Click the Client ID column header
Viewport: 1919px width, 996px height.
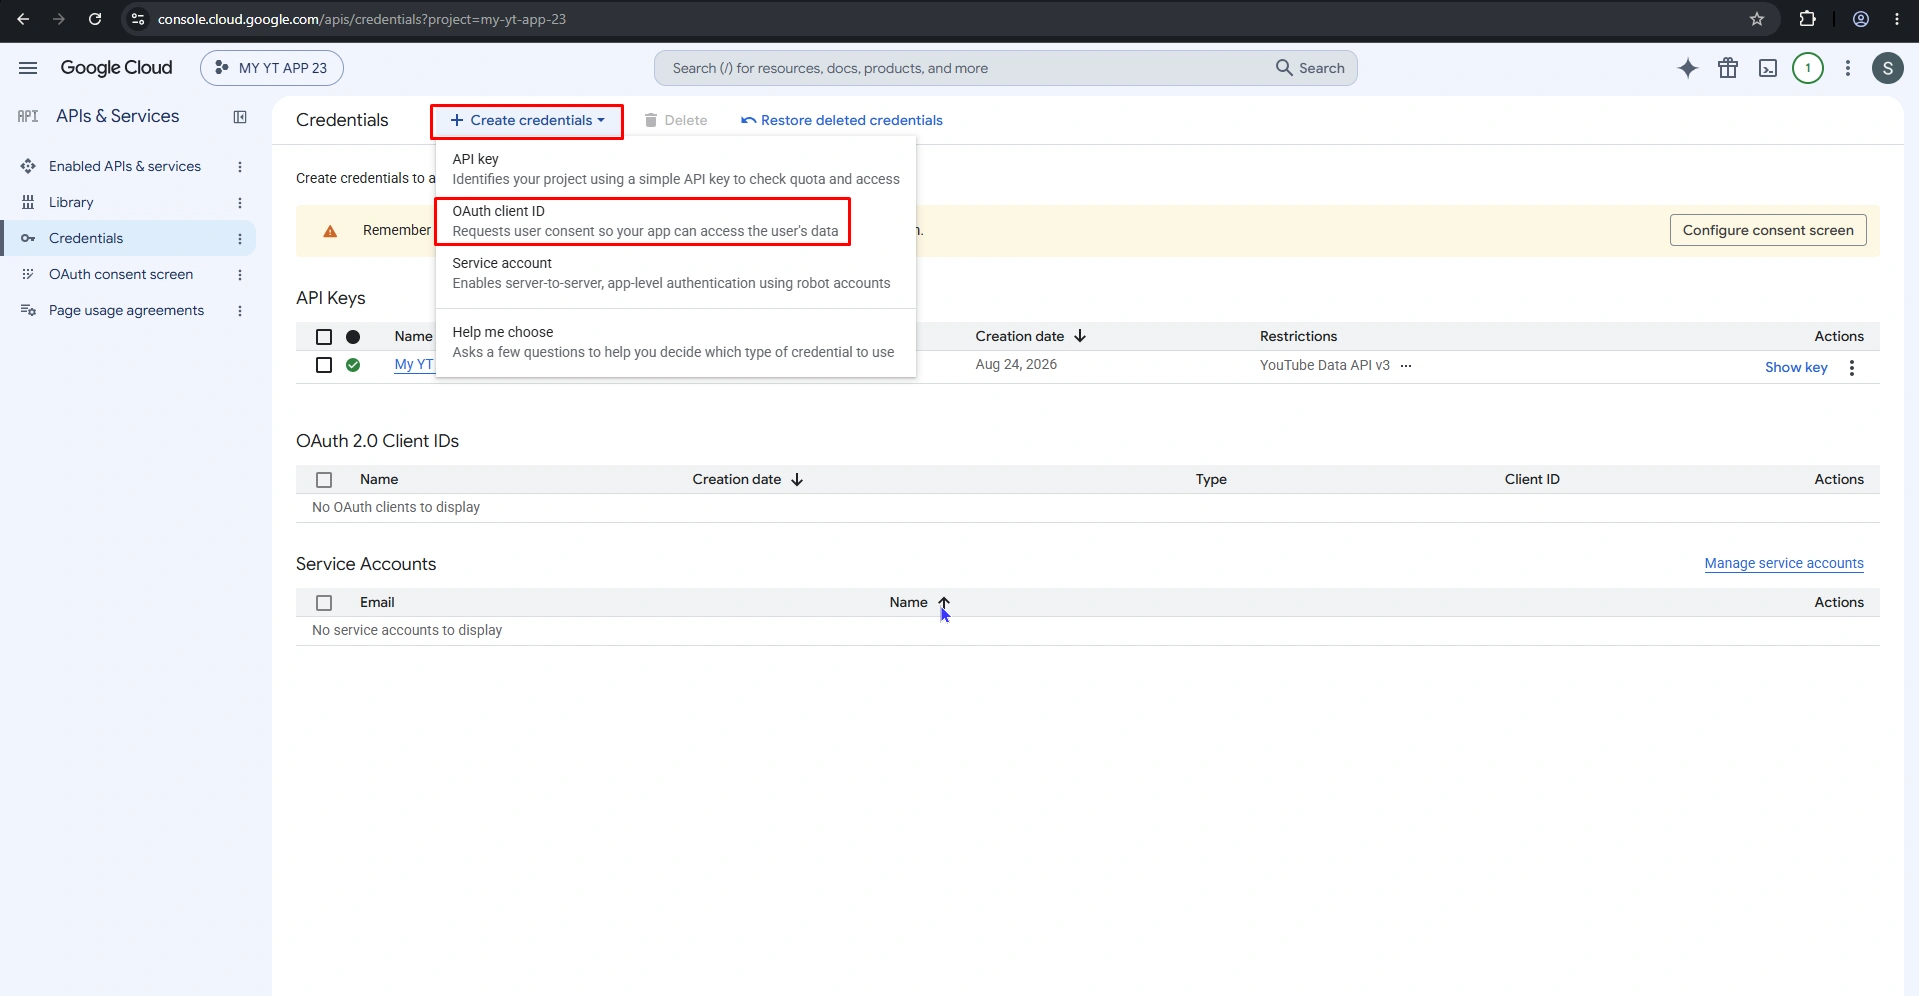[x=1532, y=479]
